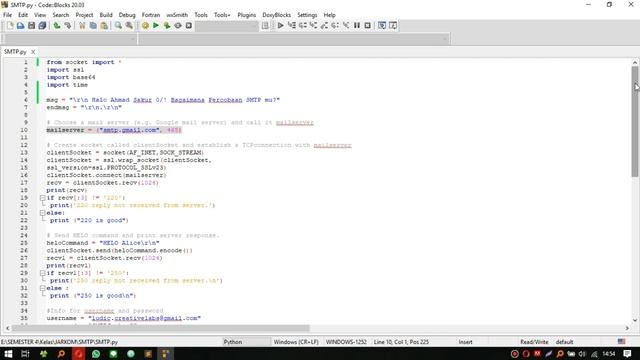Image resolution: width=640 pixels, height=360 pixels.
Task: Abort build stop icon
Action: (x=189, y=25)
